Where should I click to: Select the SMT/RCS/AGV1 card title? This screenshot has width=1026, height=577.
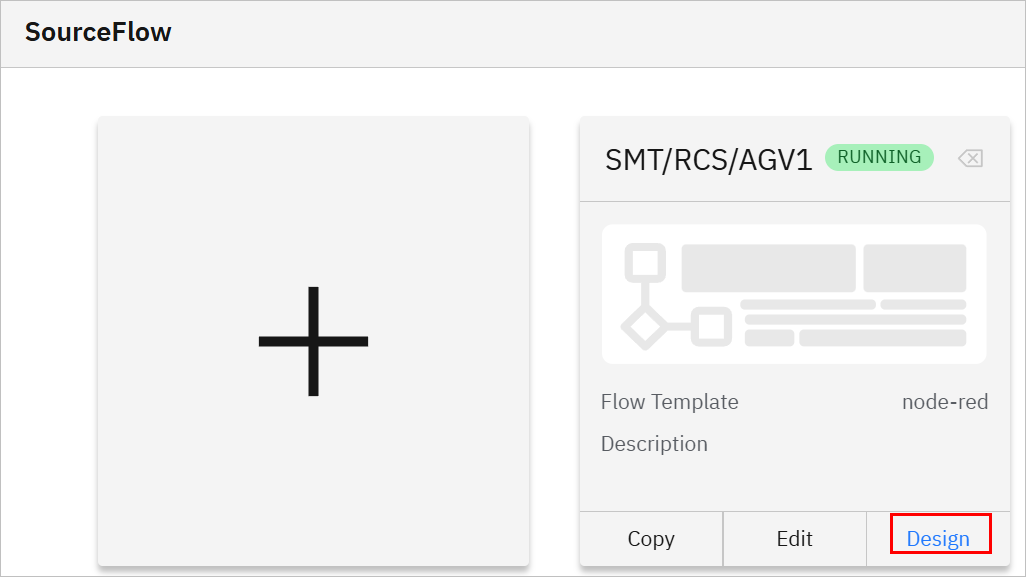tap(708, 160)
